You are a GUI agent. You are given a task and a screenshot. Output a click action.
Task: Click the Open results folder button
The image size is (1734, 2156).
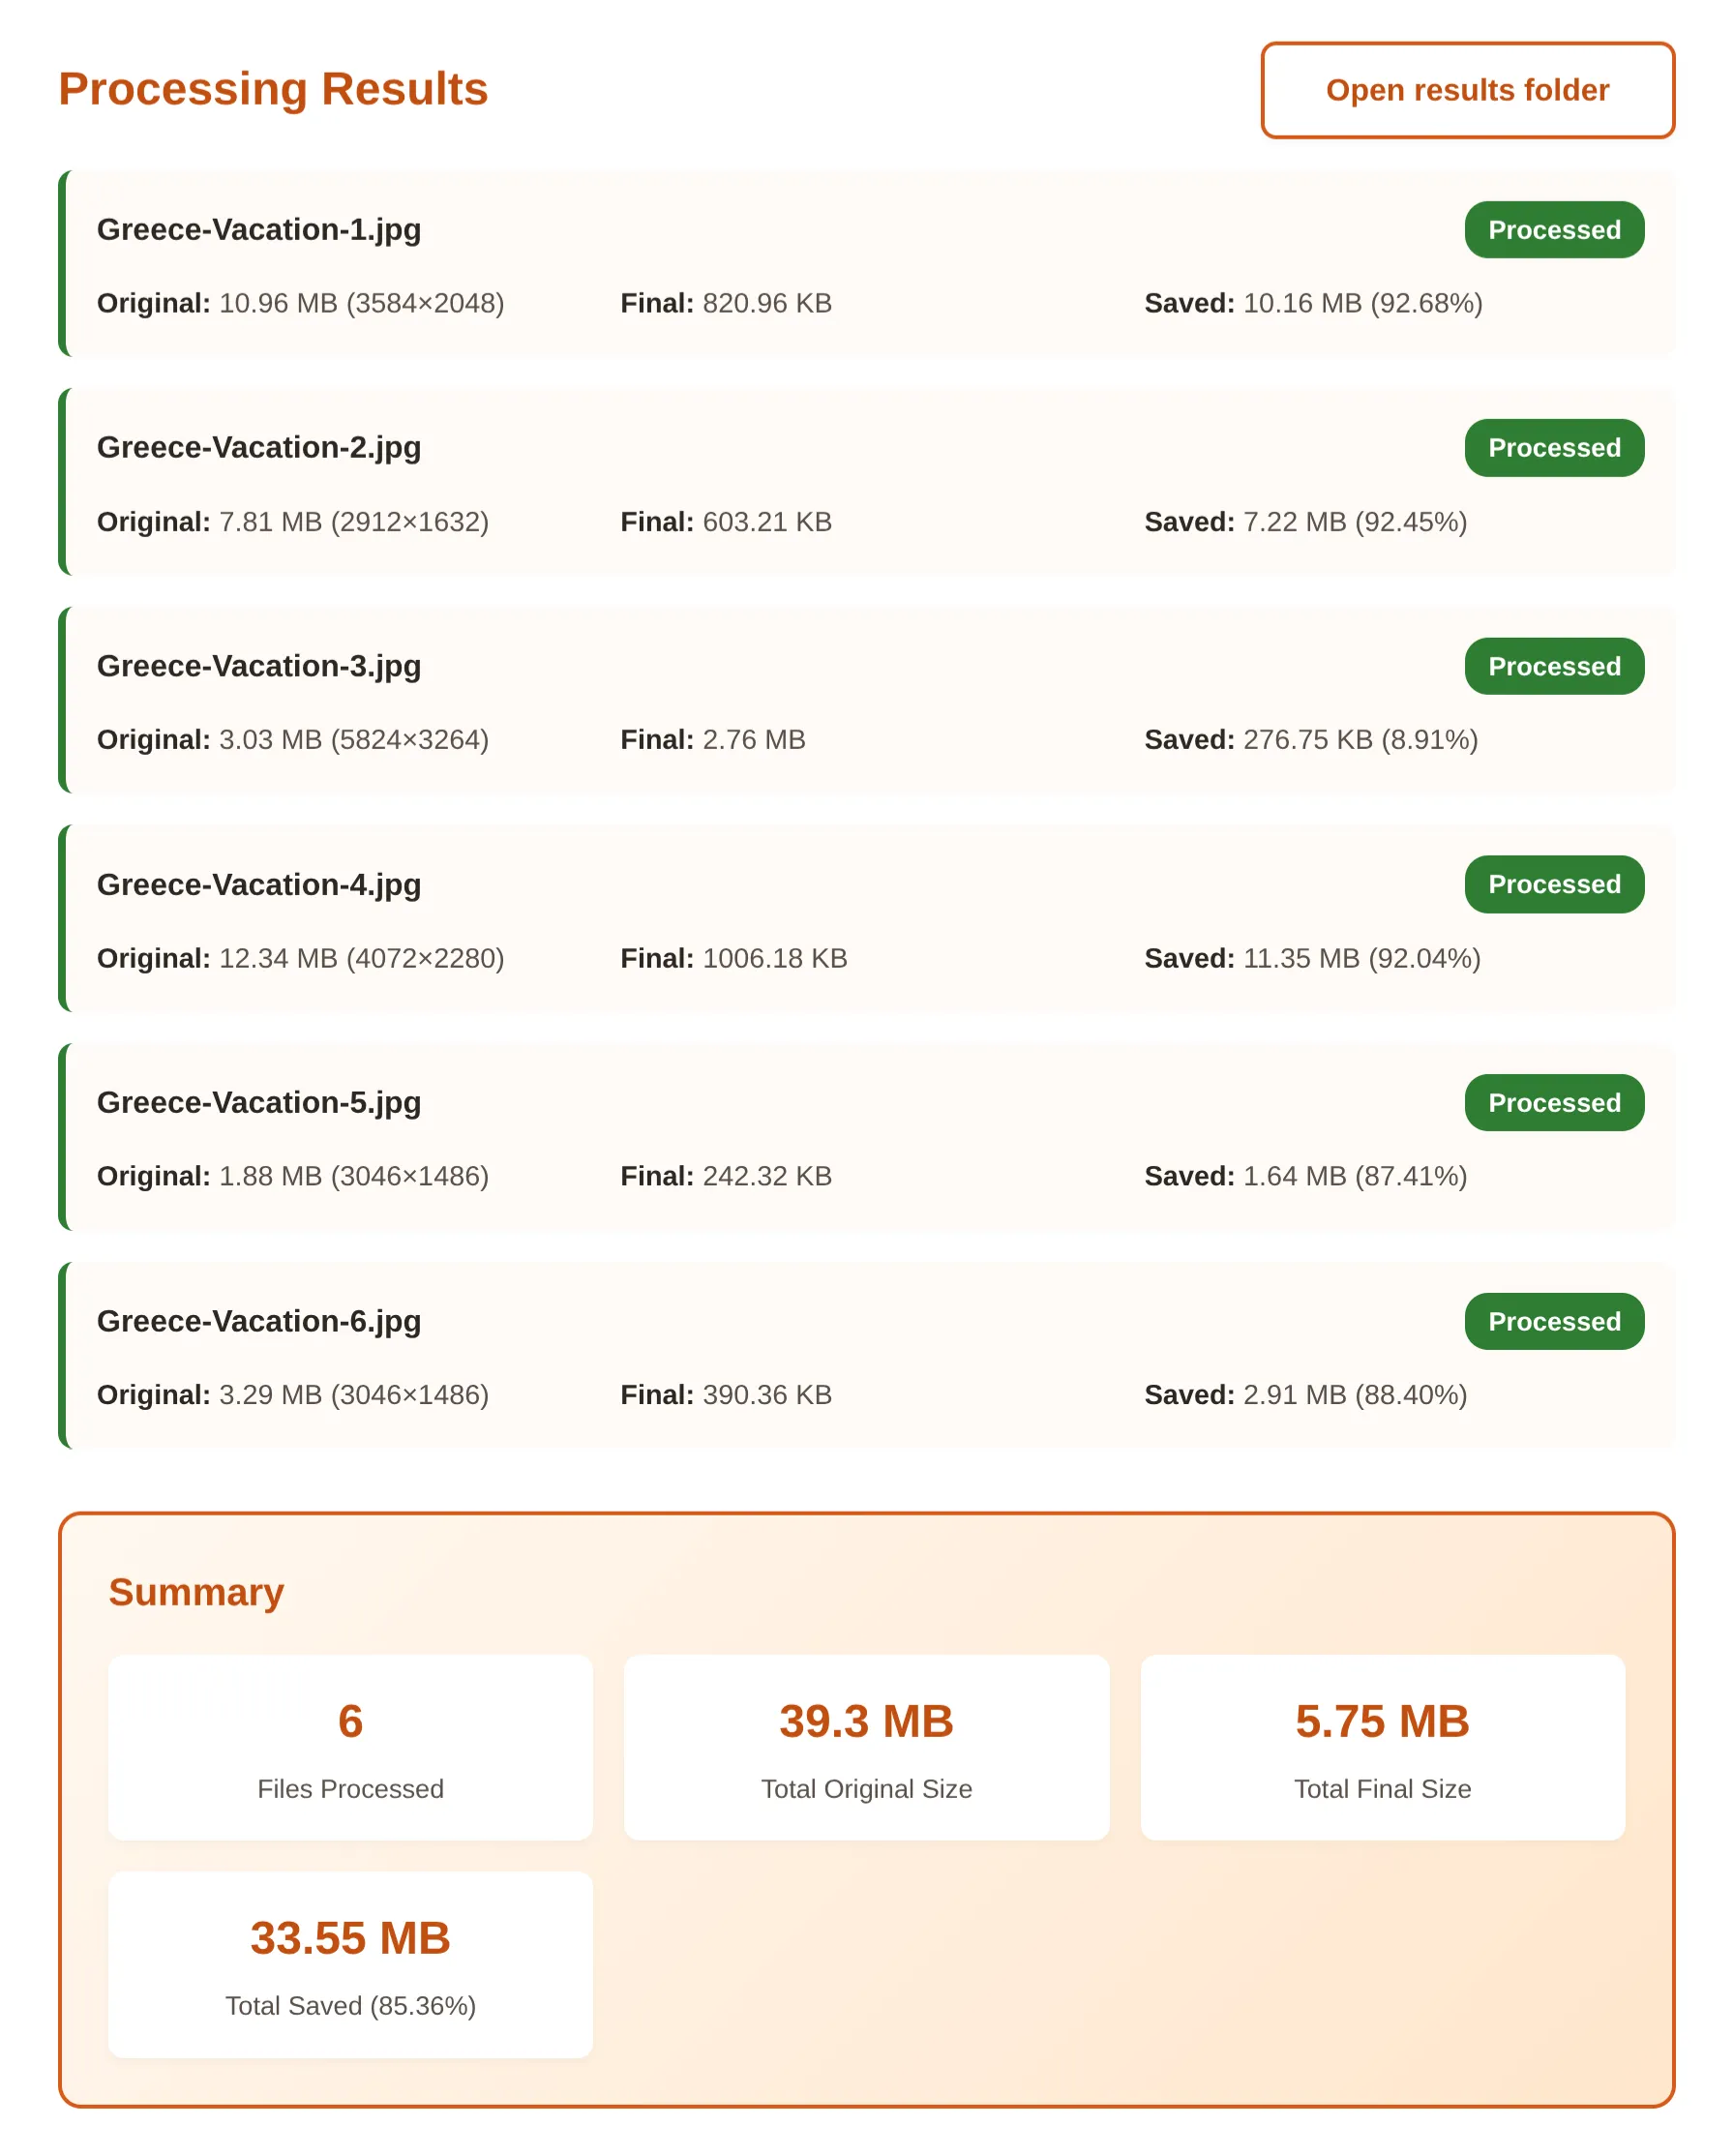1467,90
